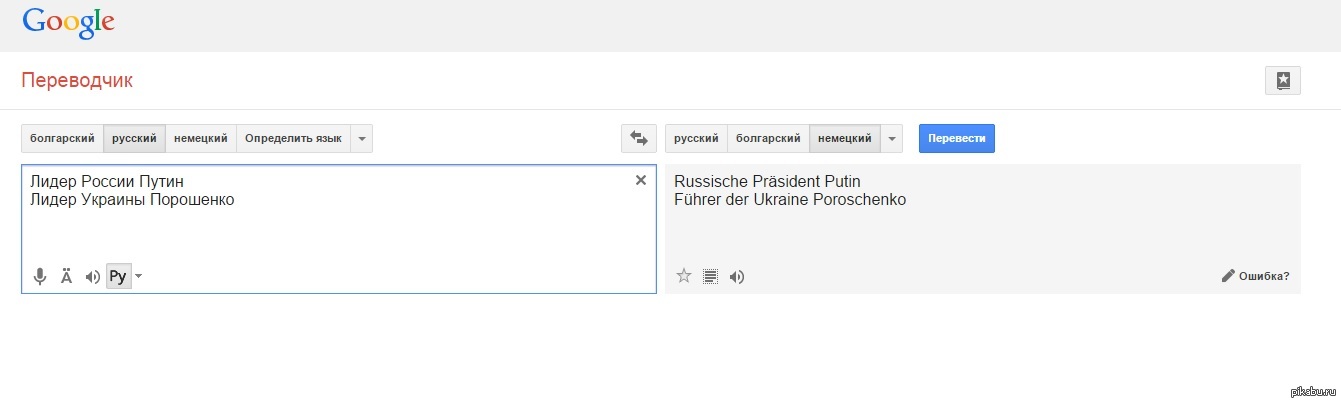Viewport: 1341px width, 403px height.
Task: Open the special characters Ä keyboard
Action: 66,277
